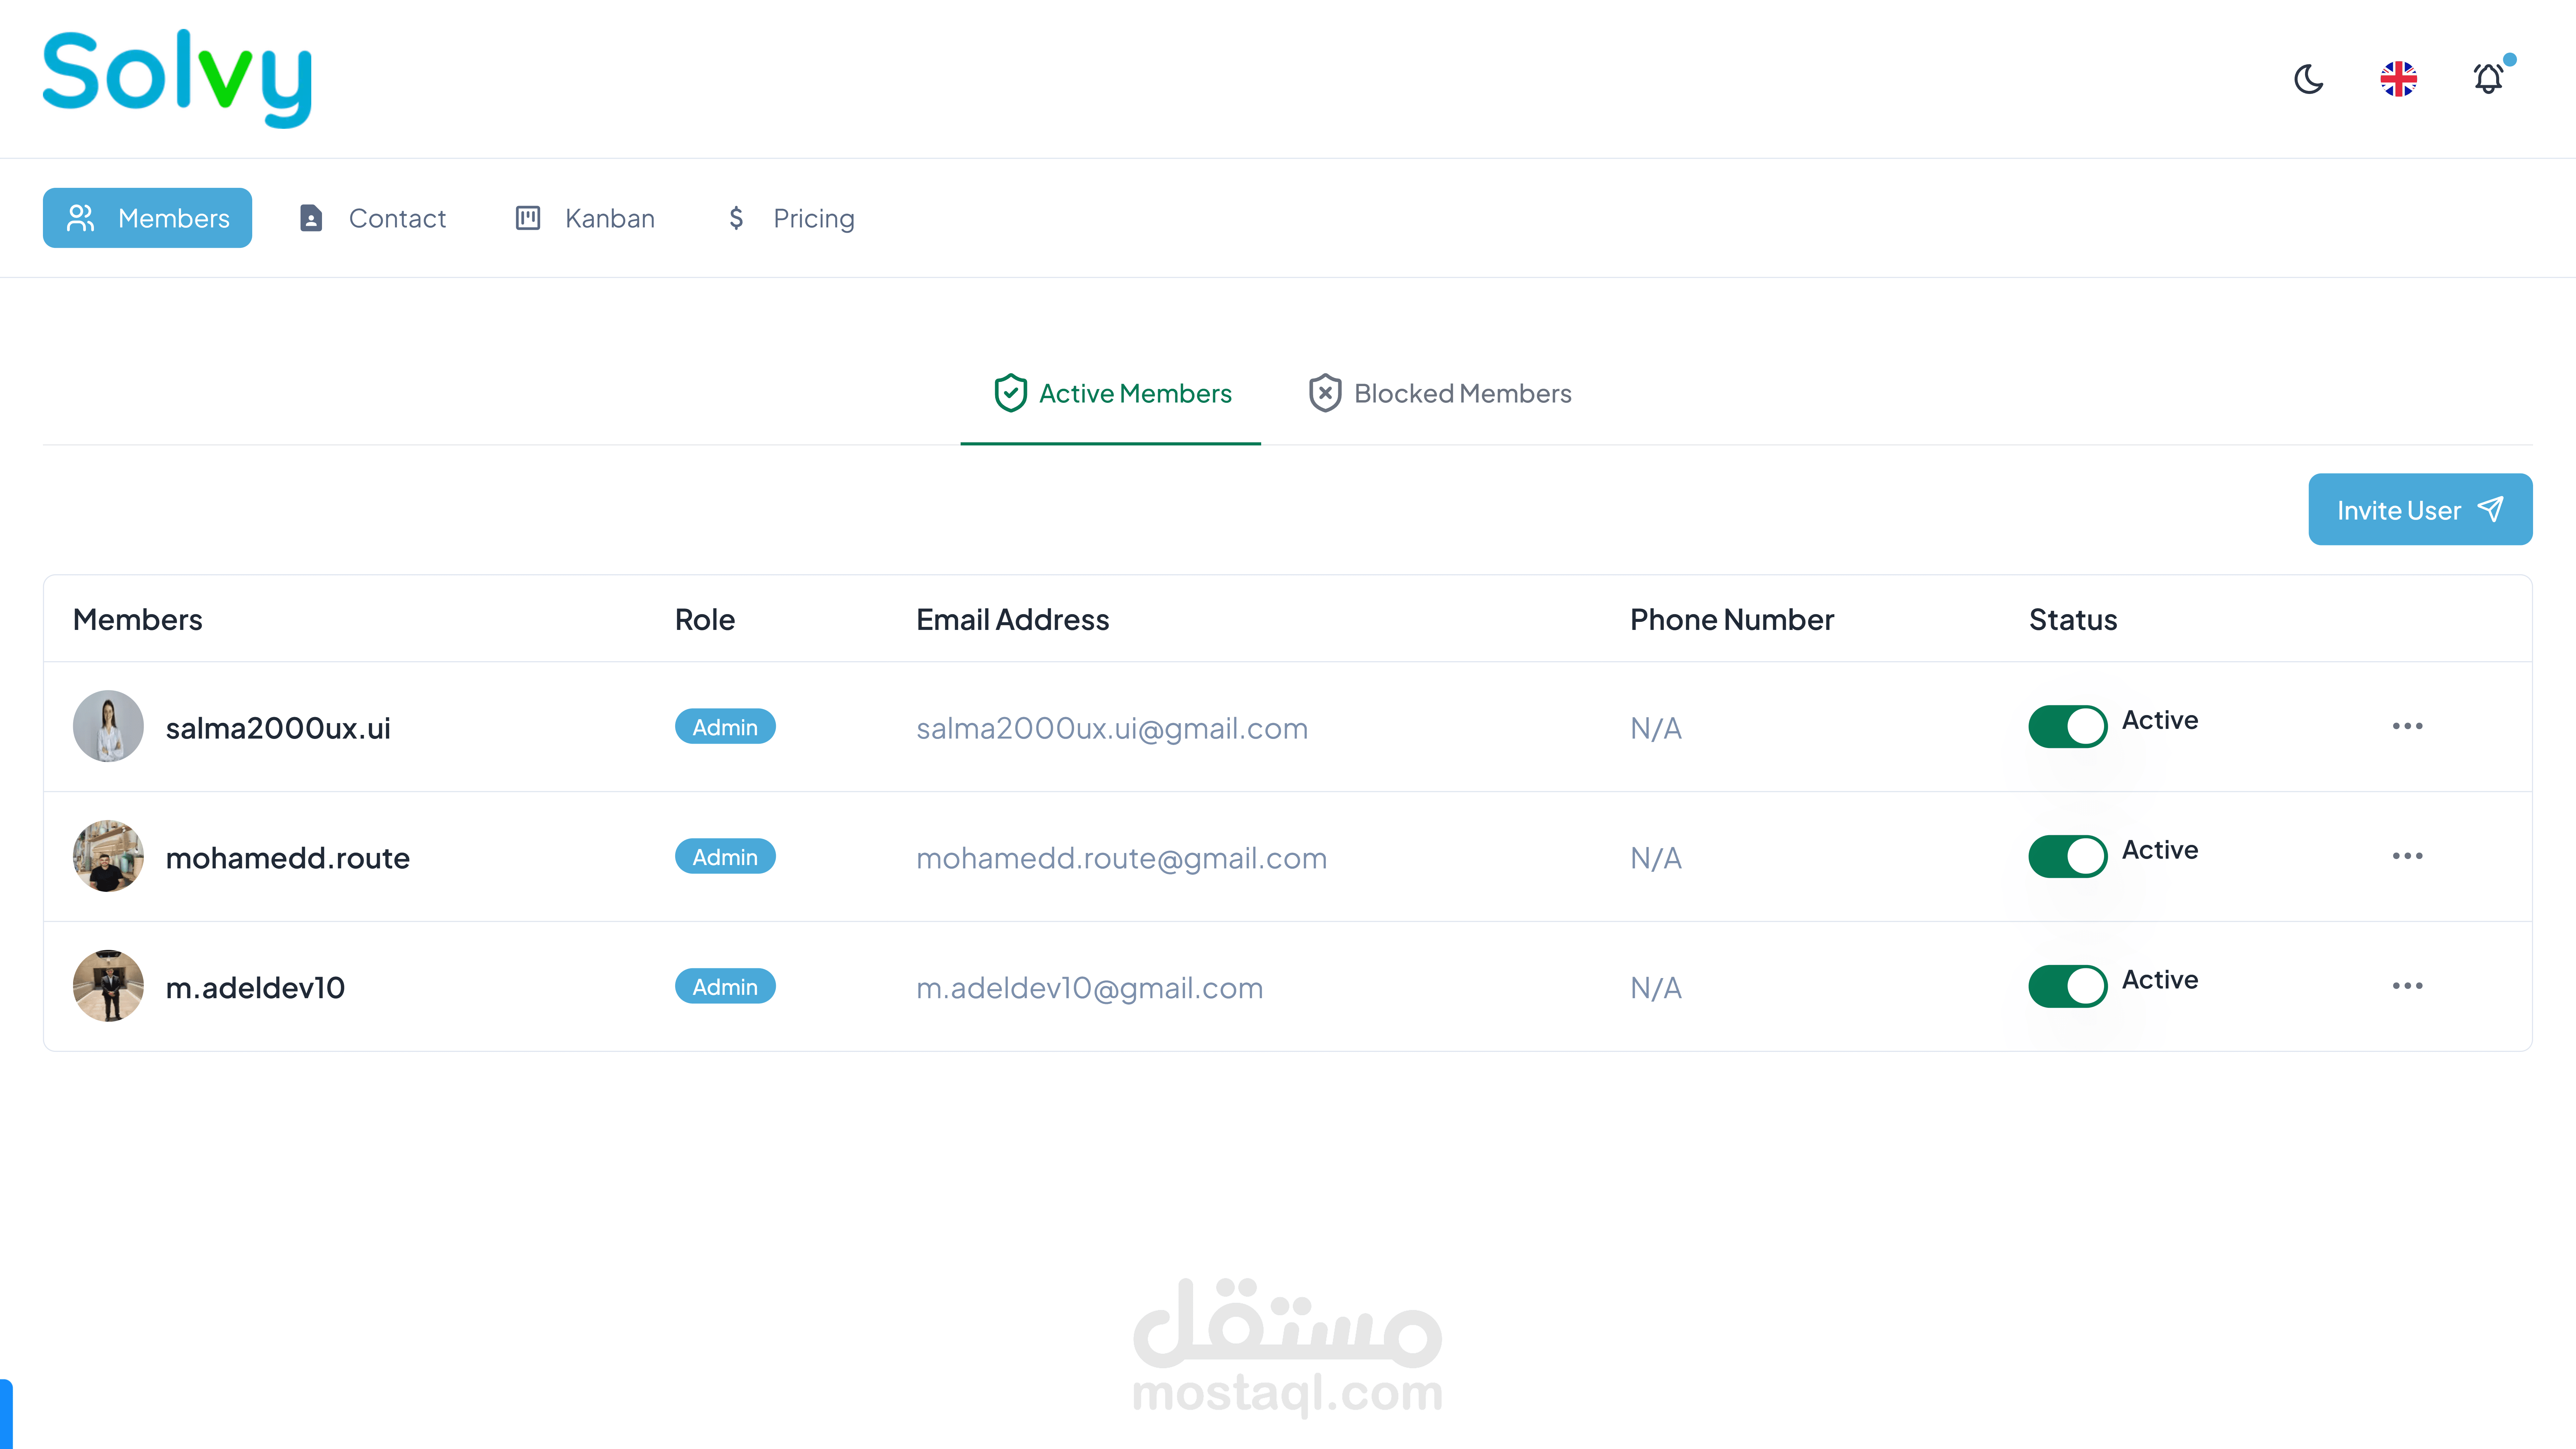Click the Kanban board icon
This screenshot has height=1449, width=2576.
click(x=527, y=218)
